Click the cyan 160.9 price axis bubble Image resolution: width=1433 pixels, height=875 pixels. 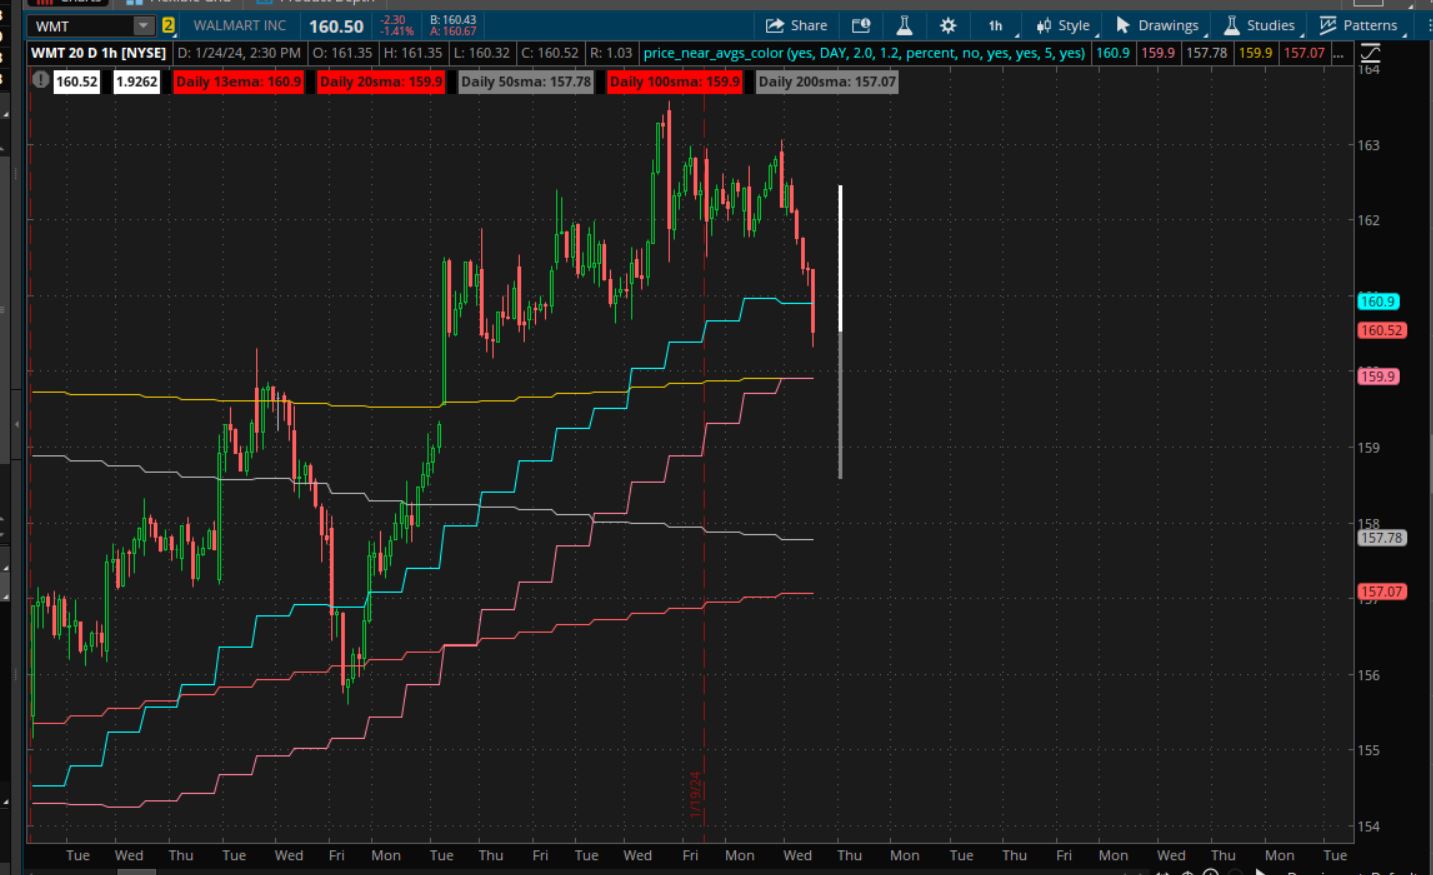(x=1378, y=301)
